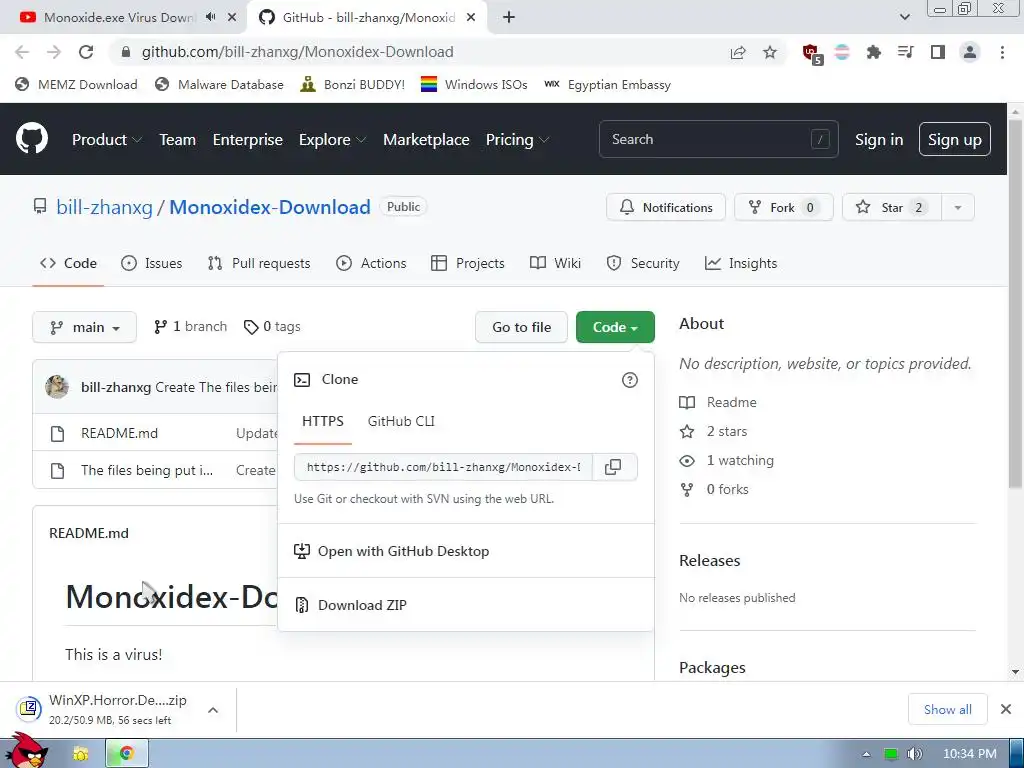
Task: Click Show all downloads button
Action: pyautogui.click(x=948, y=709)
